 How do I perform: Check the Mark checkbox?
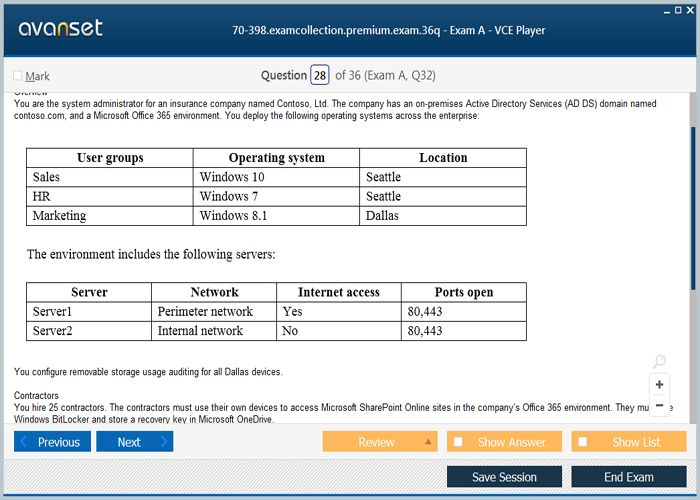[x=17, y=75]
